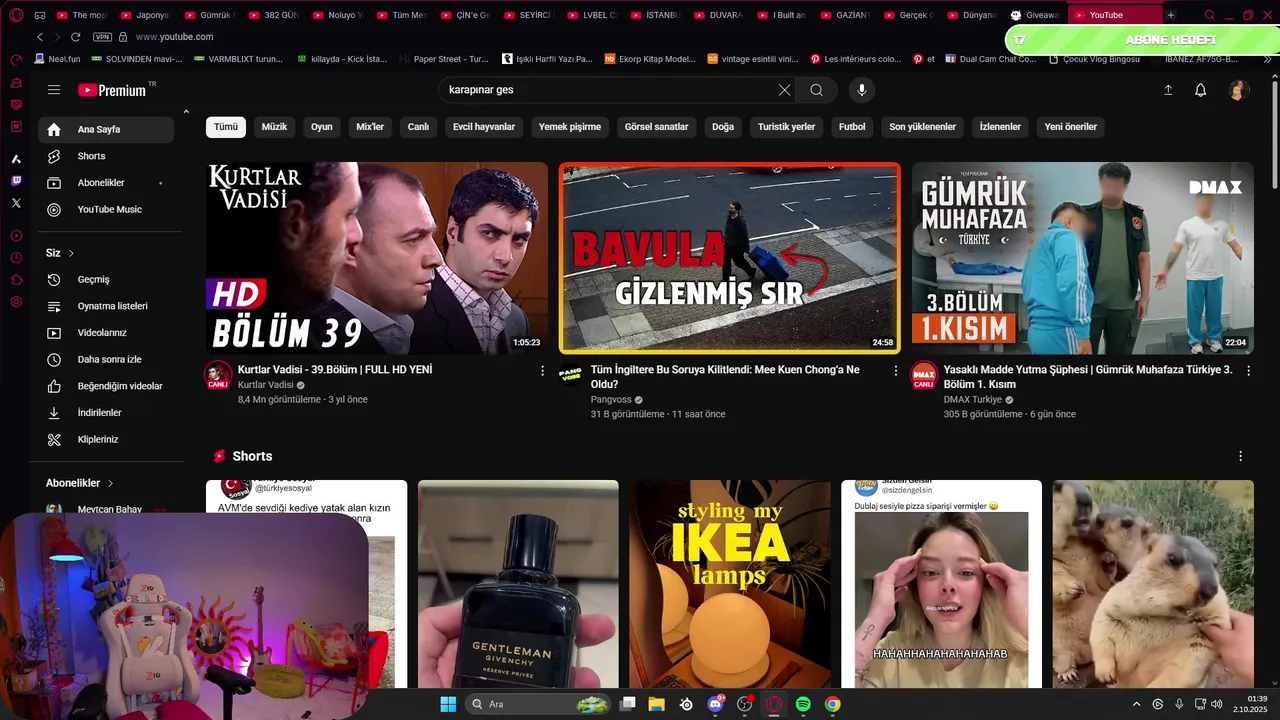Open Shorts shelf three-dot menu
This screenshot has height=720, width=1280.
click(x=1241, y=456)
